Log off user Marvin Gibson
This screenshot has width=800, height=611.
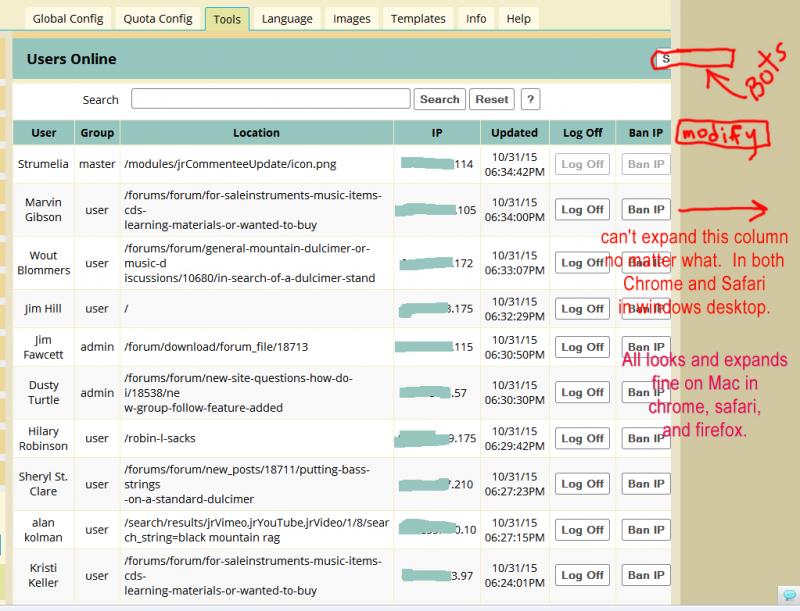[582, 210]
